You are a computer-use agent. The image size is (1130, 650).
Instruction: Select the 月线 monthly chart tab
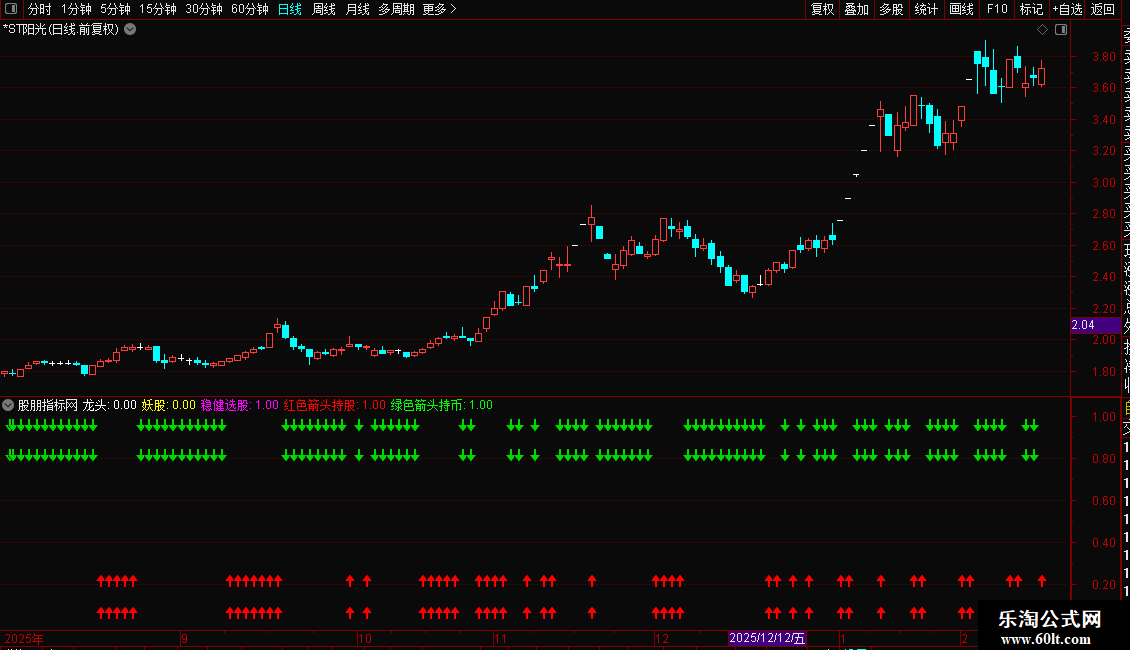coord(357,9)
